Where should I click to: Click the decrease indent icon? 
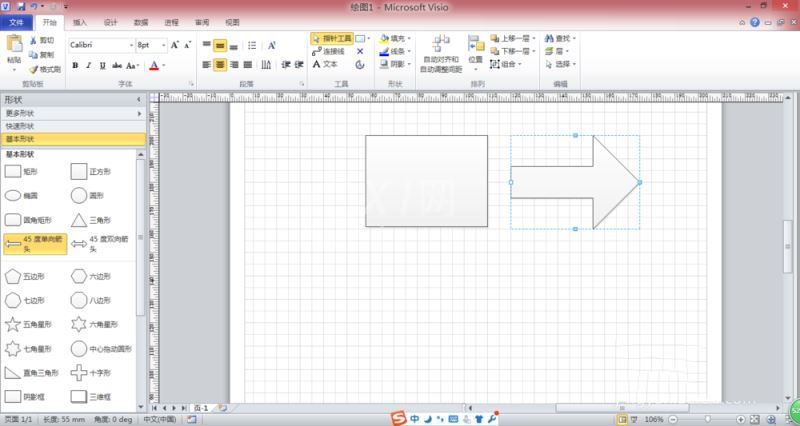pyautogui.click(x=286, y=65)
